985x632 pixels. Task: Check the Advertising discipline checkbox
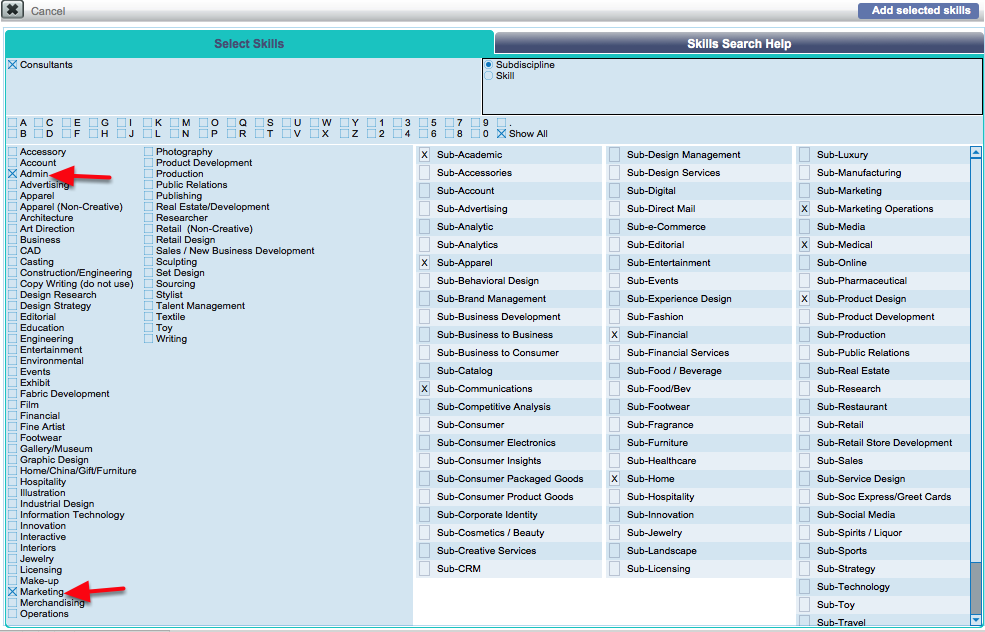(x=12, y=185)
